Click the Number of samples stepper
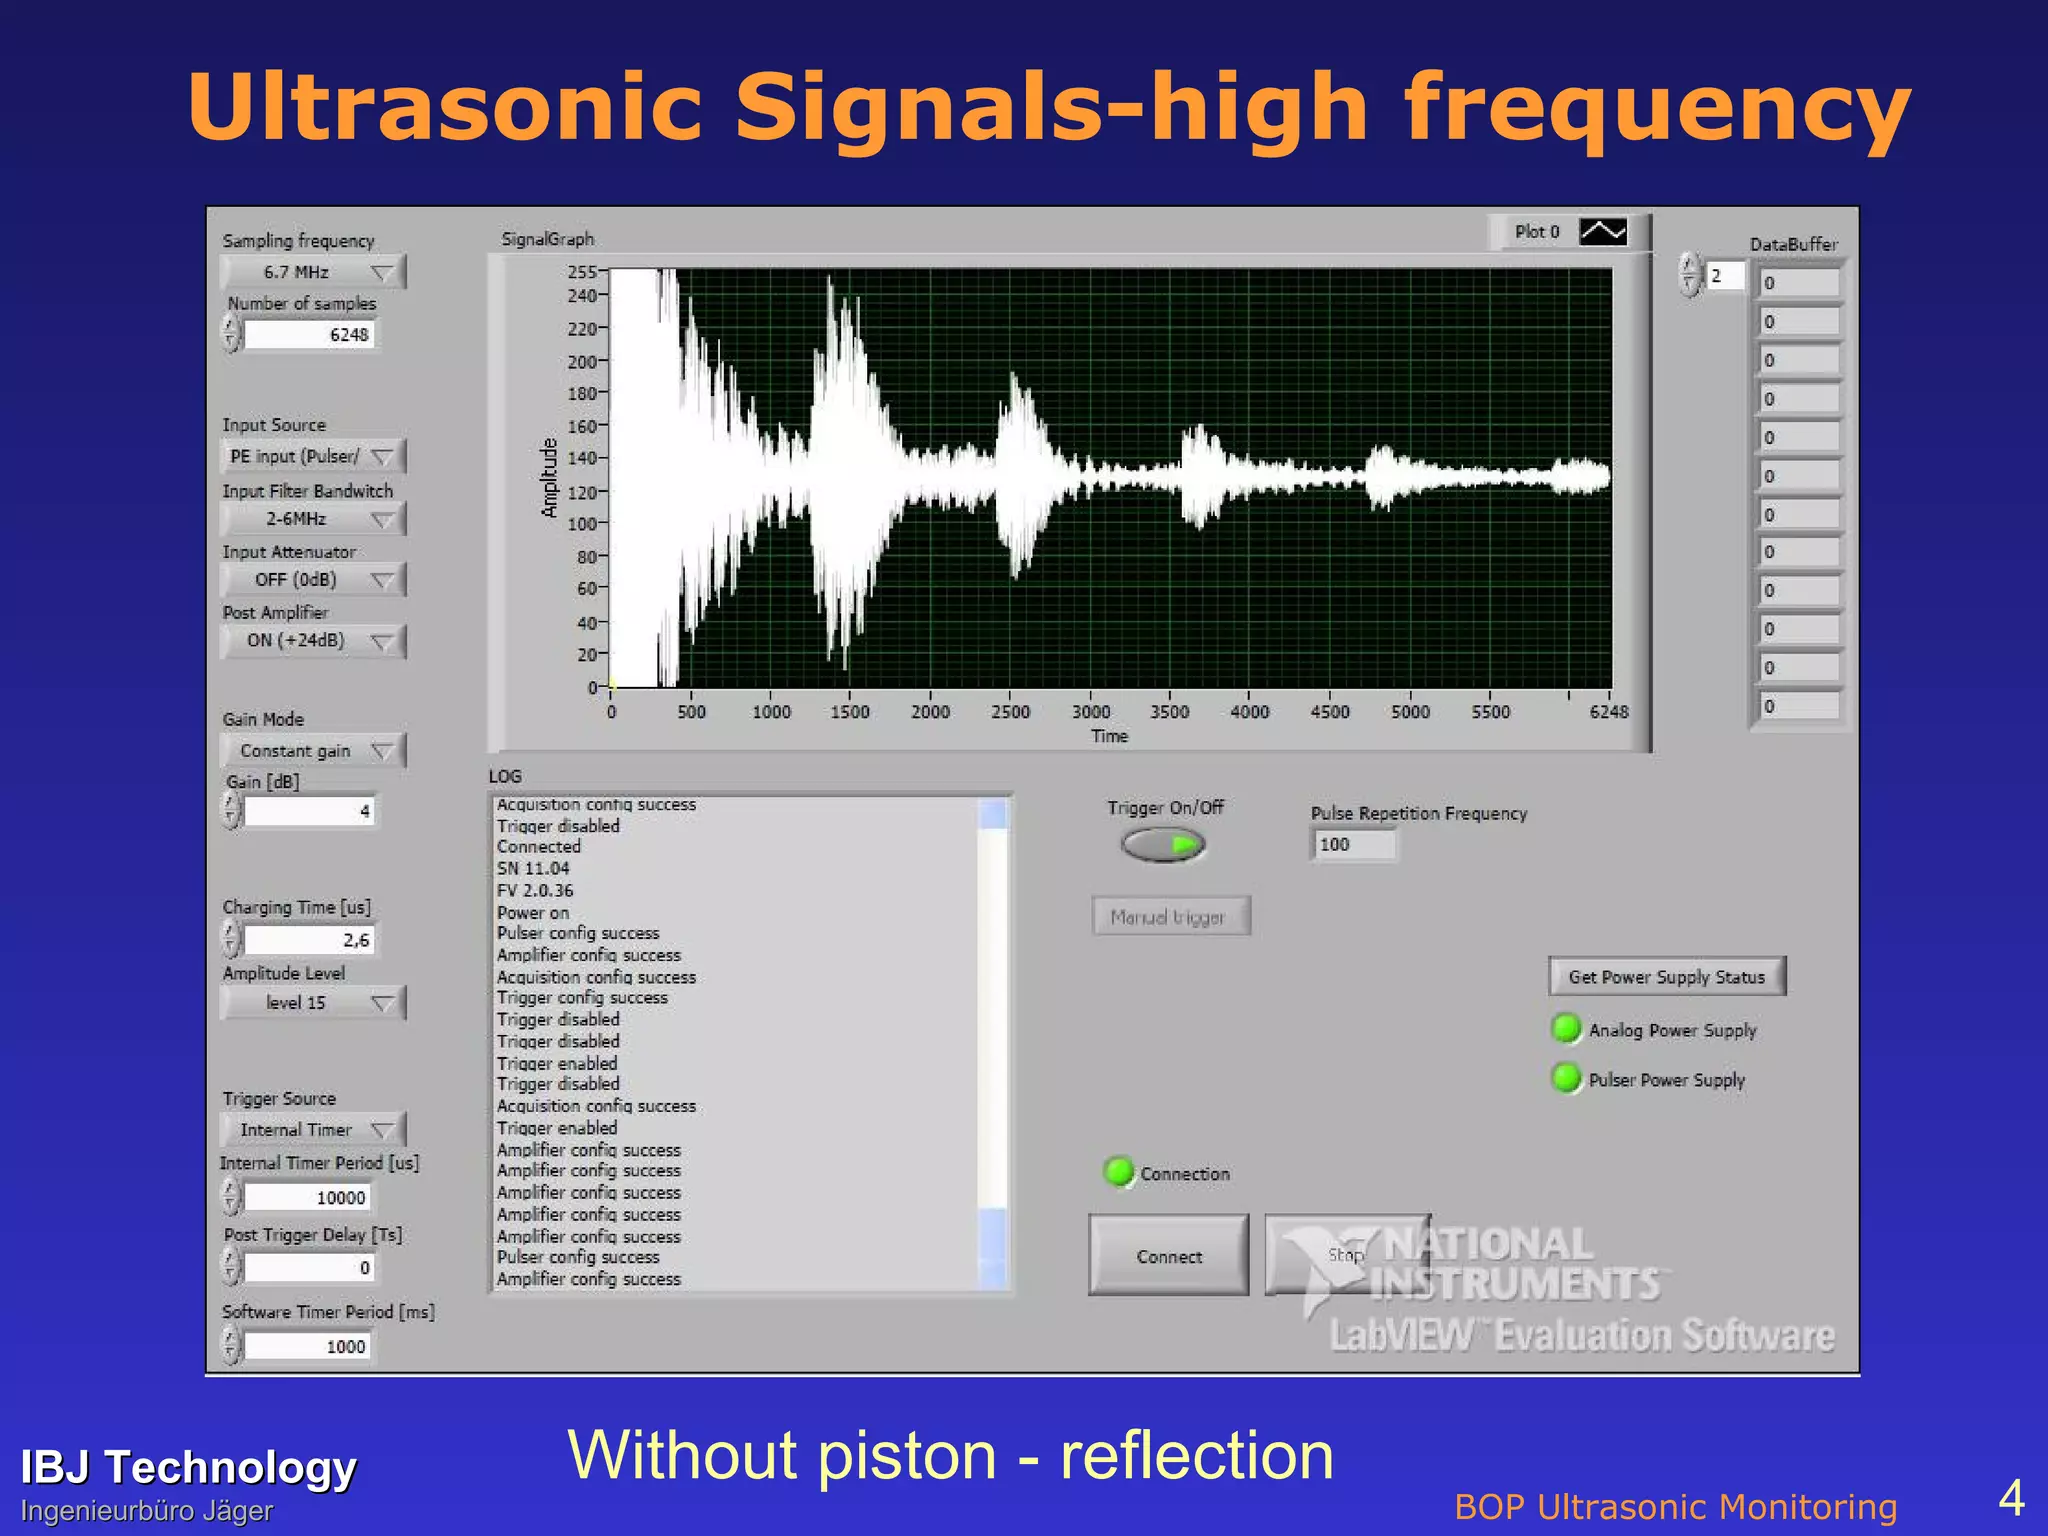This screenshot has width=2048, height=1536. pyautogui.click(x=231, y=334)
